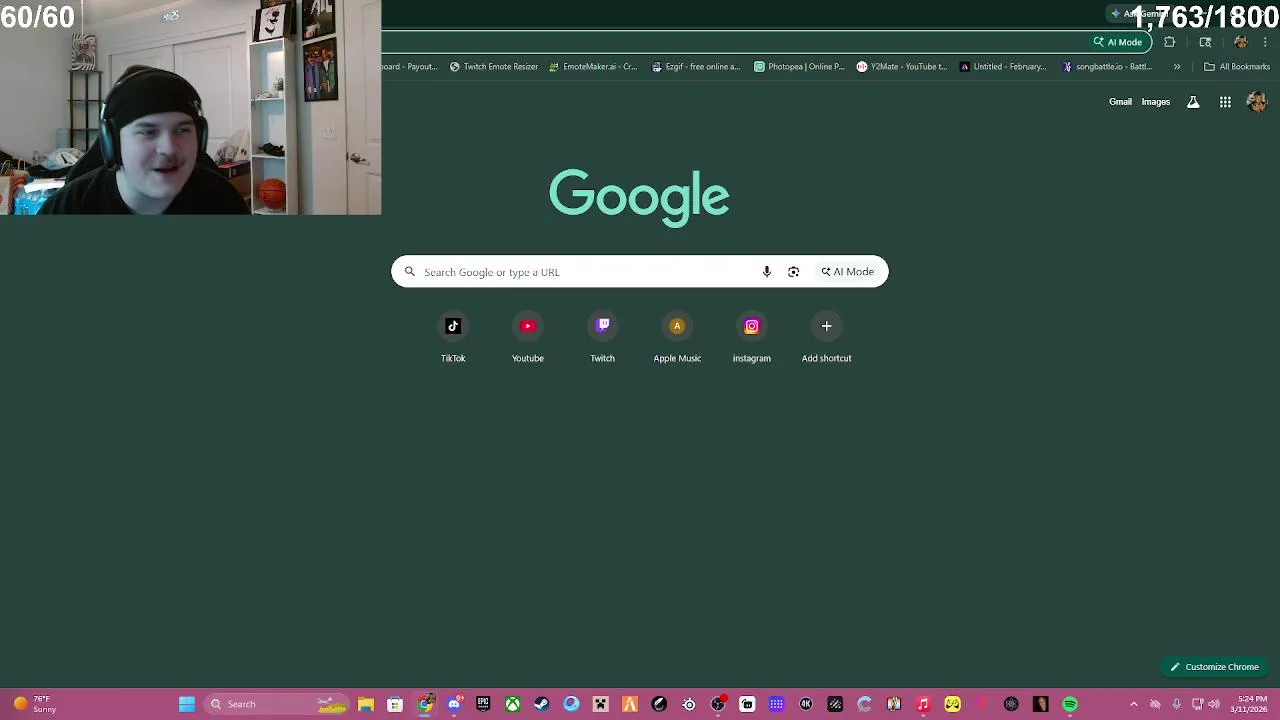Open Discord from taskbar

(454, 704)
